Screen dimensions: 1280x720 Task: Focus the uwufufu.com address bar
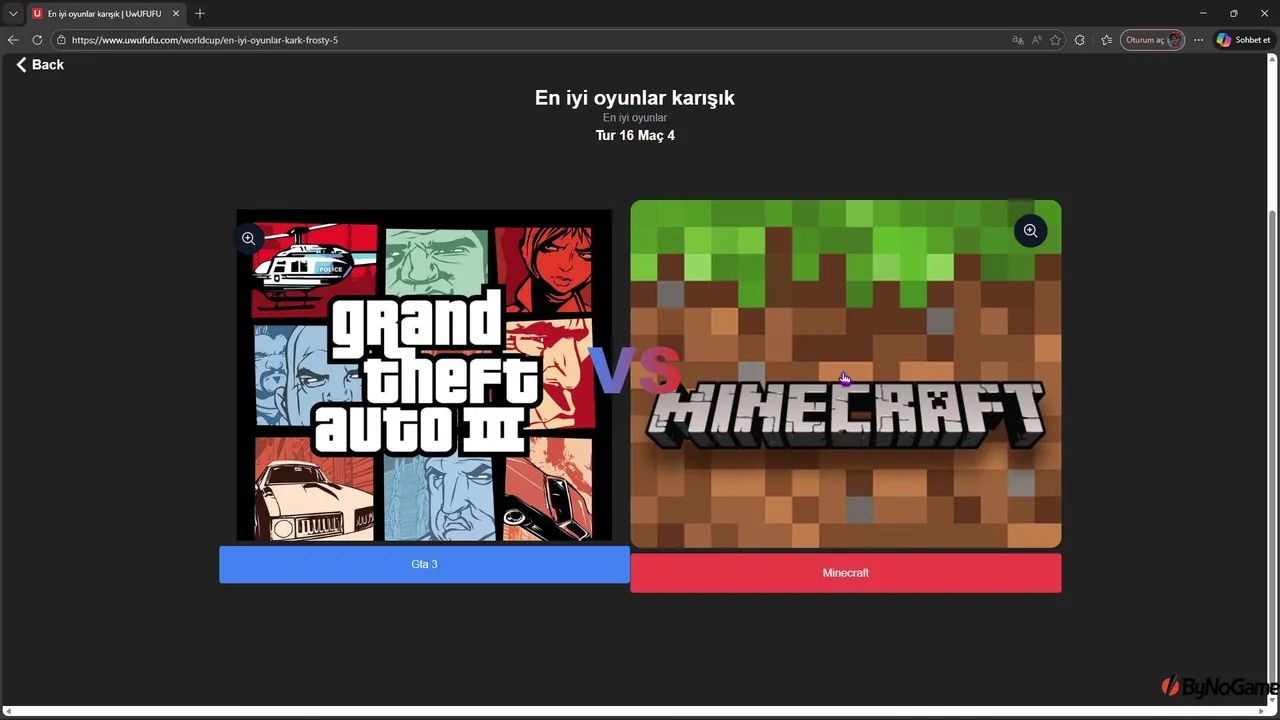point(540,40)
